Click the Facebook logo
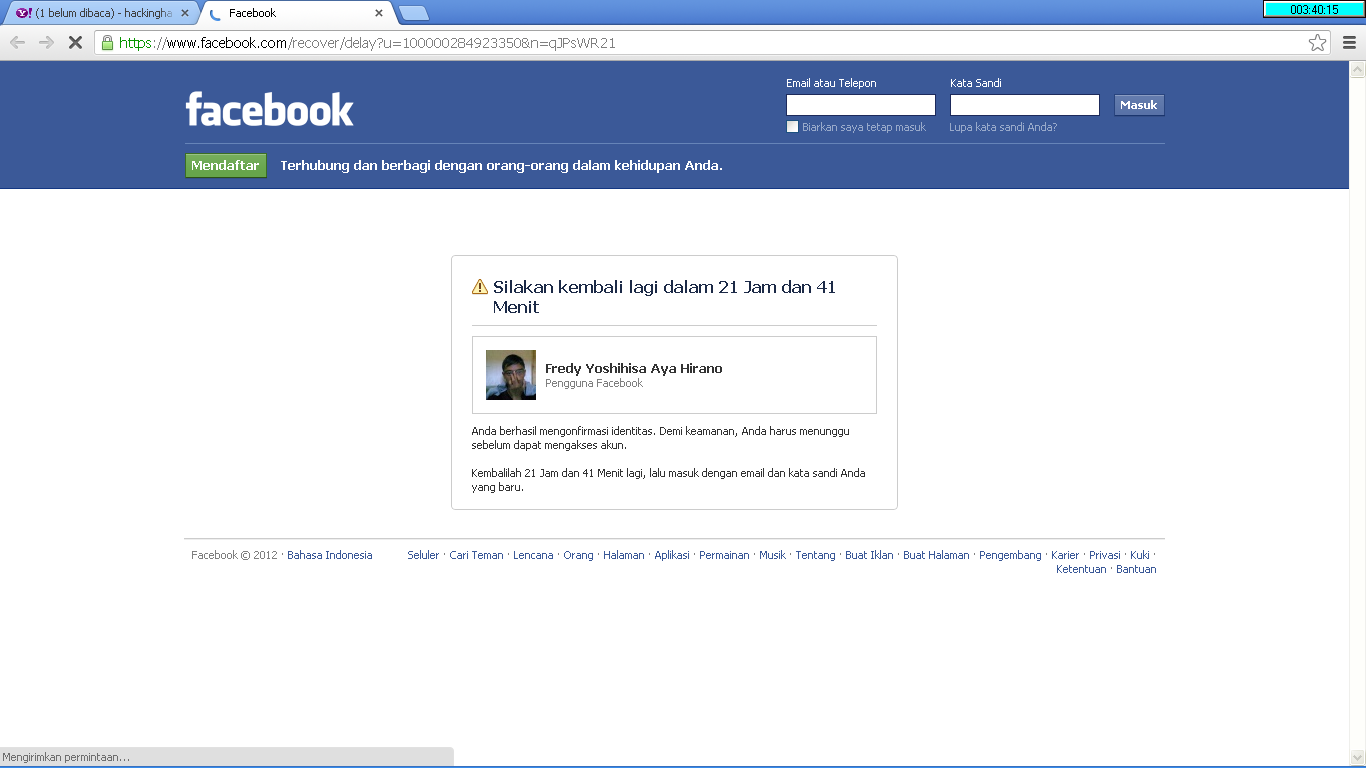 [270, 109]
